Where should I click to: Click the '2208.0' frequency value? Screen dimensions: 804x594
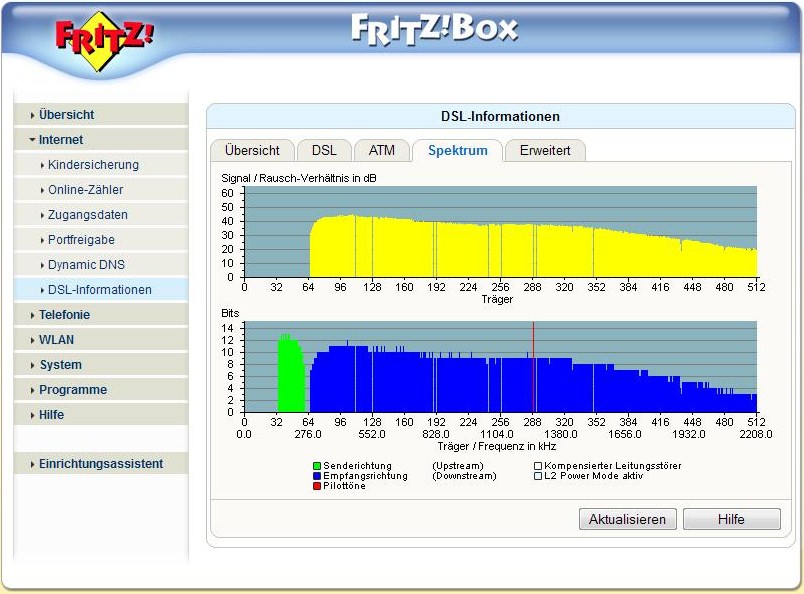[x=755, y=434]
